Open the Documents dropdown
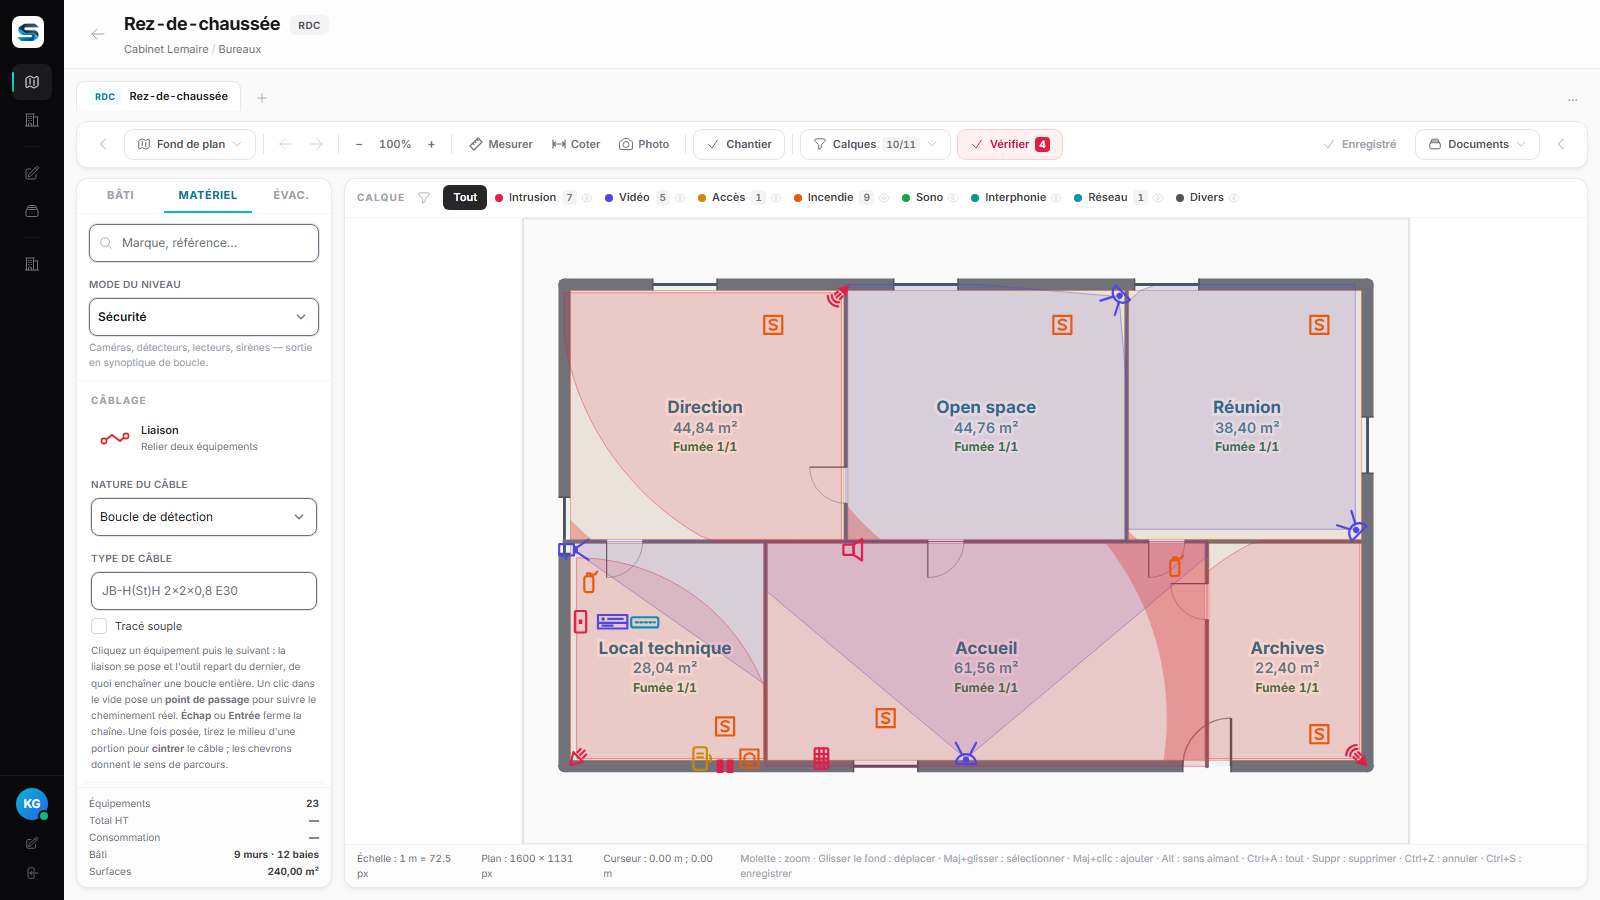Screen dimensions: 1600x900 pos(1477,144)
